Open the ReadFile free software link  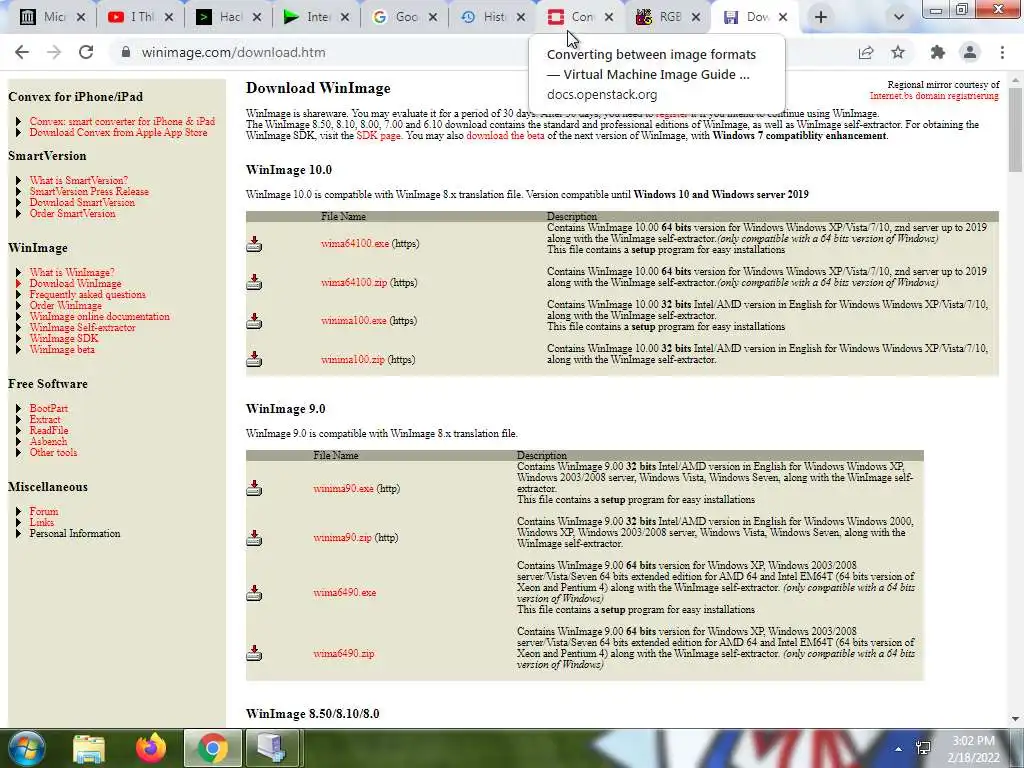pos(48,430)
